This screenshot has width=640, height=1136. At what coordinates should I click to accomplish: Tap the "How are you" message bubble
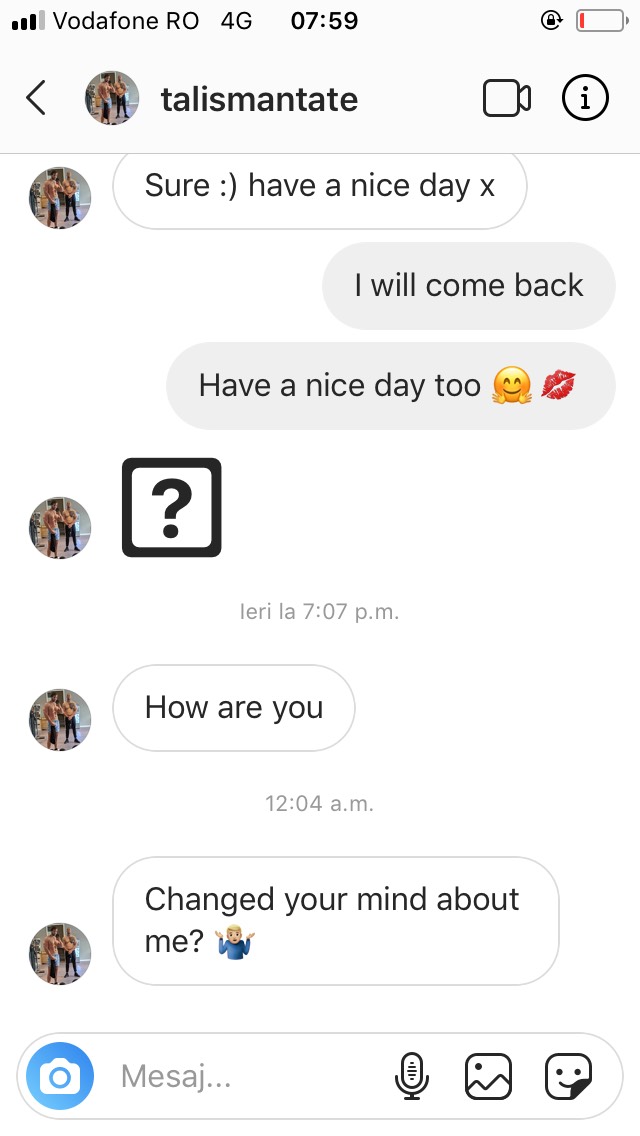234,708
